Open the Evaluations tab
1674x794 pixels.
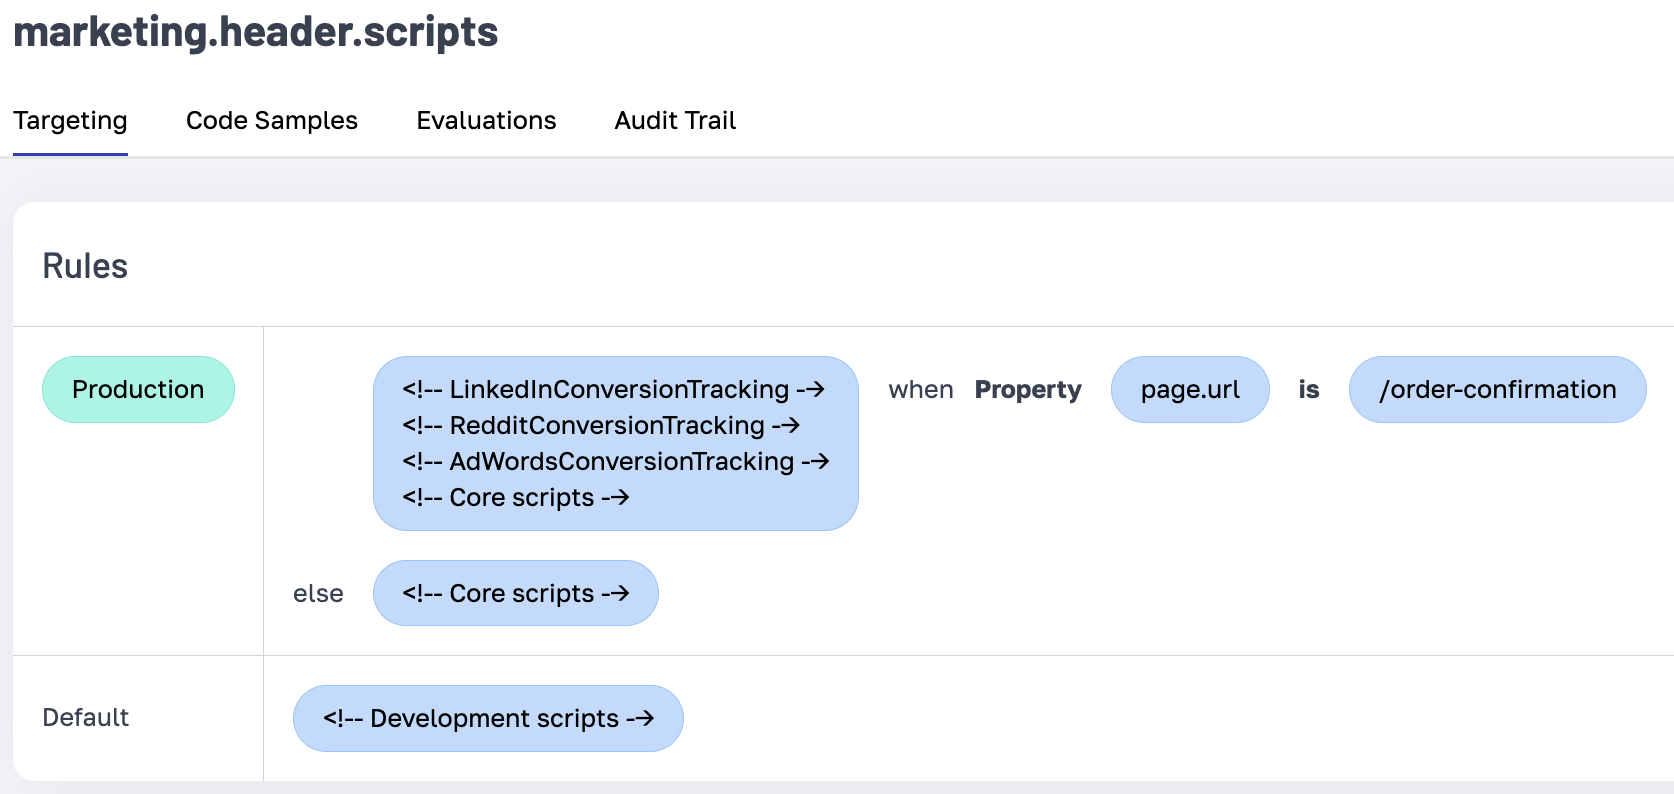(486, 120)
